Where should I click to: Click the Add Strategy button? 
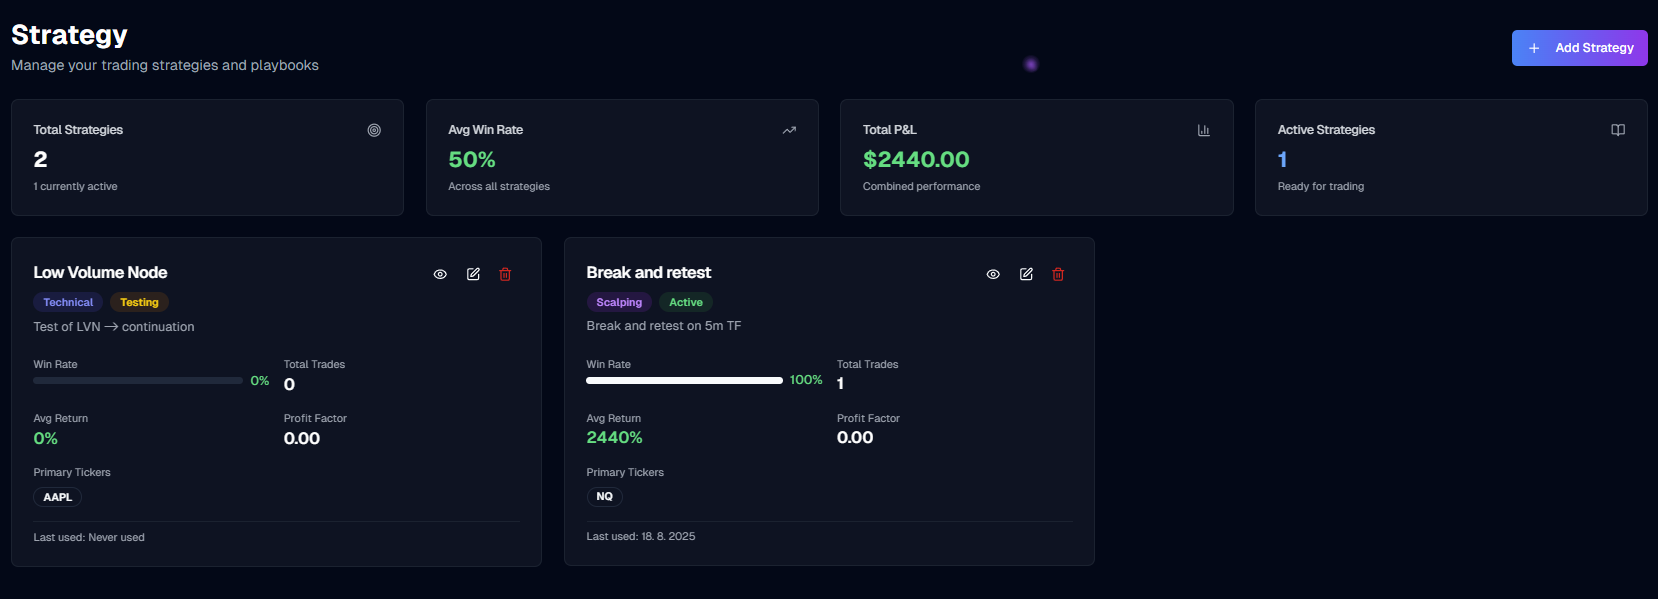[x=1579, y=48]
